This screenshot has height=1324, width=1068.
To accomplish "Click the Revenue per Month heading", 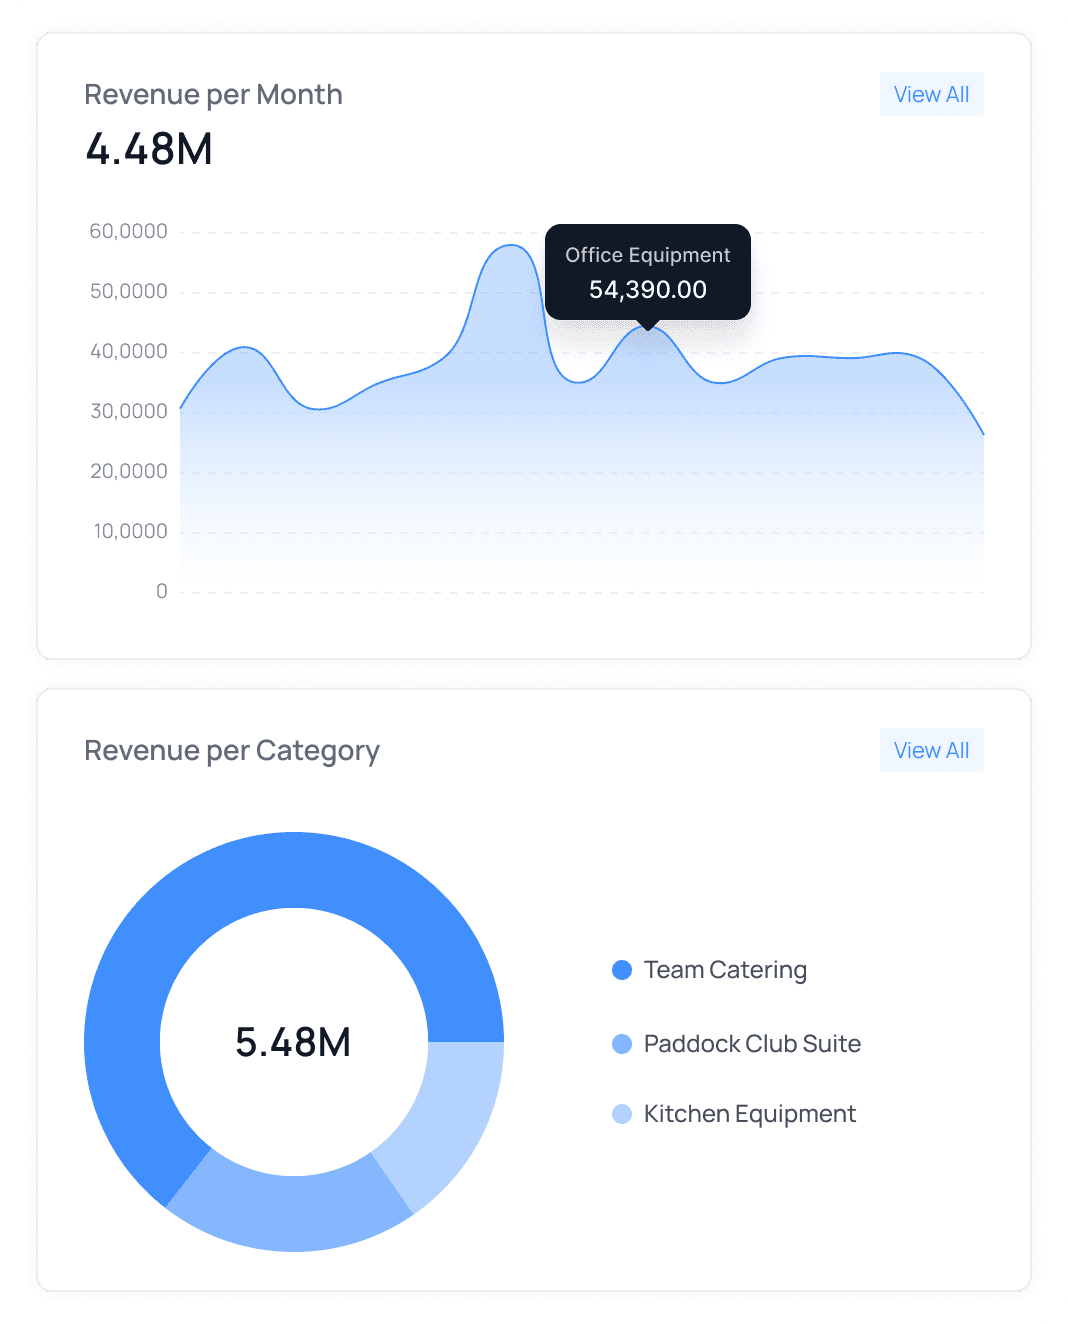I will (213, 94).
